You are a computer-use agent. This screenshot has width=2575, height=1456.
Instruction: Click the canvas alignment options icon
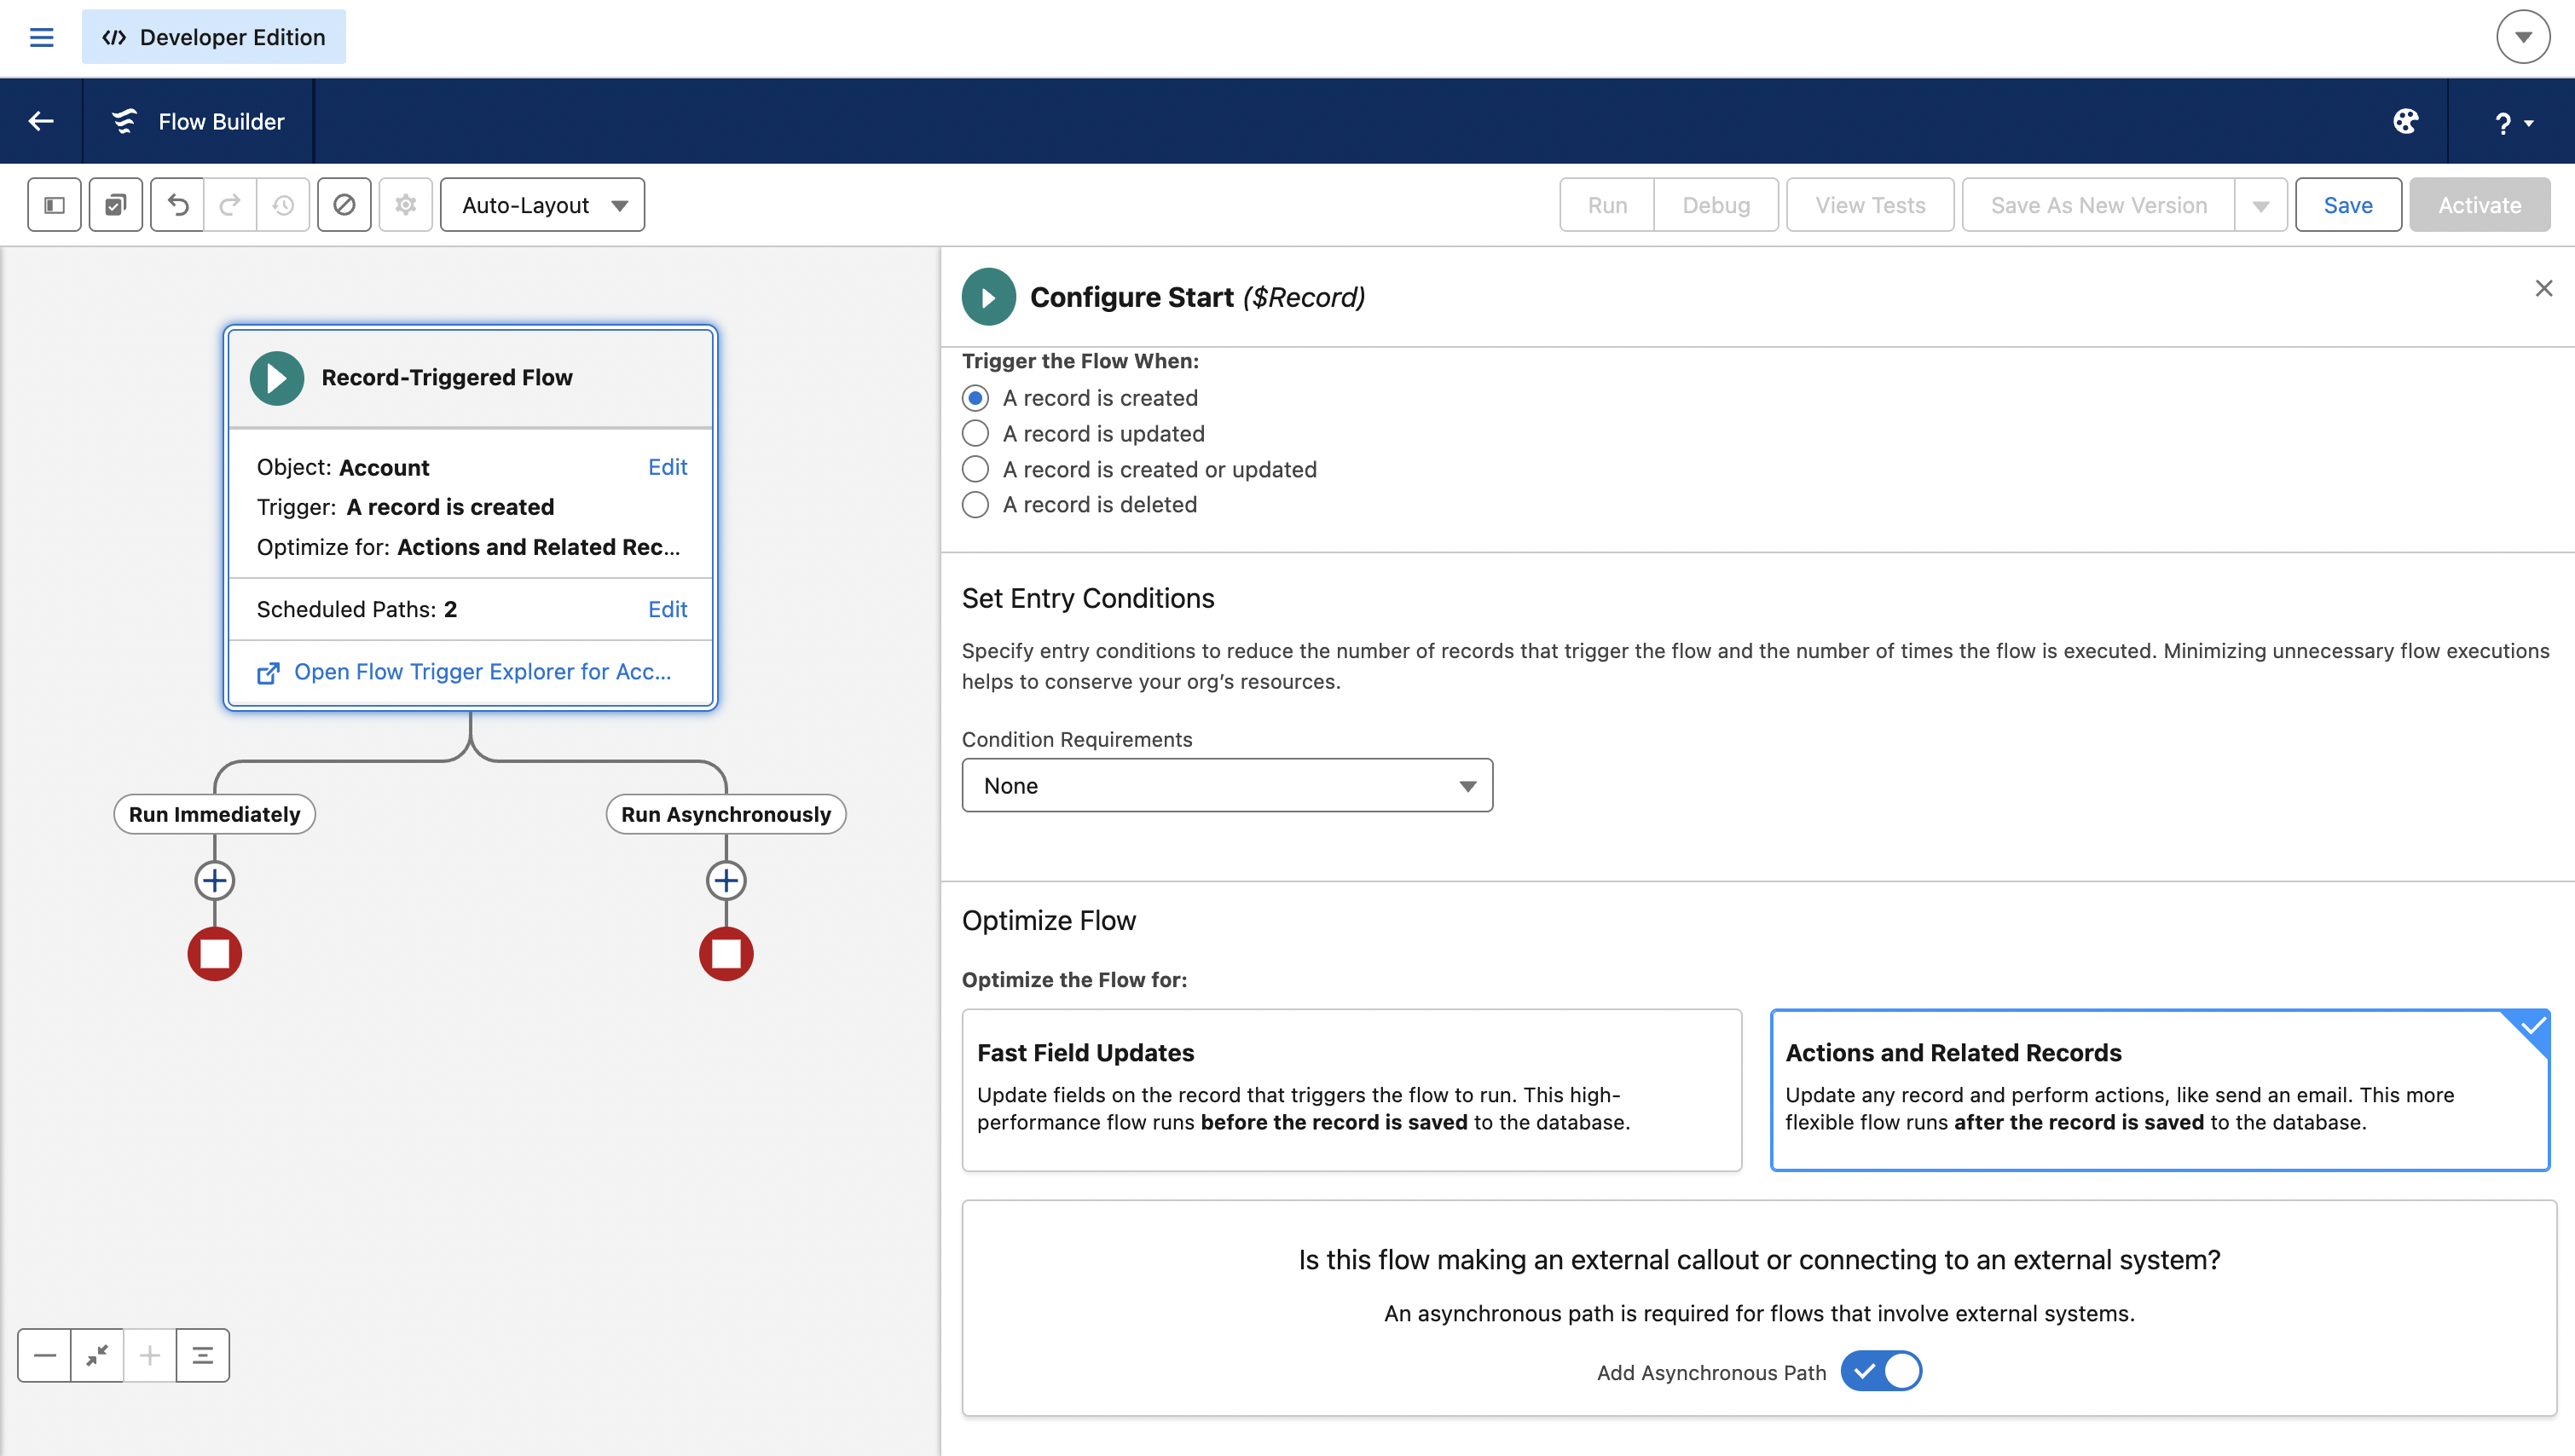click(203, 1355)
